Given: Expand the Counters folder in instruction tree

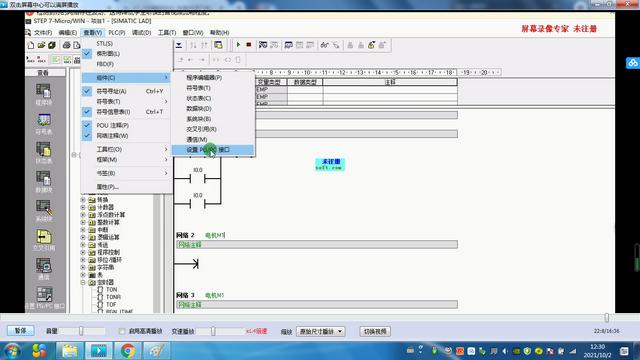Looking at the screenshot, I should 83,207.
